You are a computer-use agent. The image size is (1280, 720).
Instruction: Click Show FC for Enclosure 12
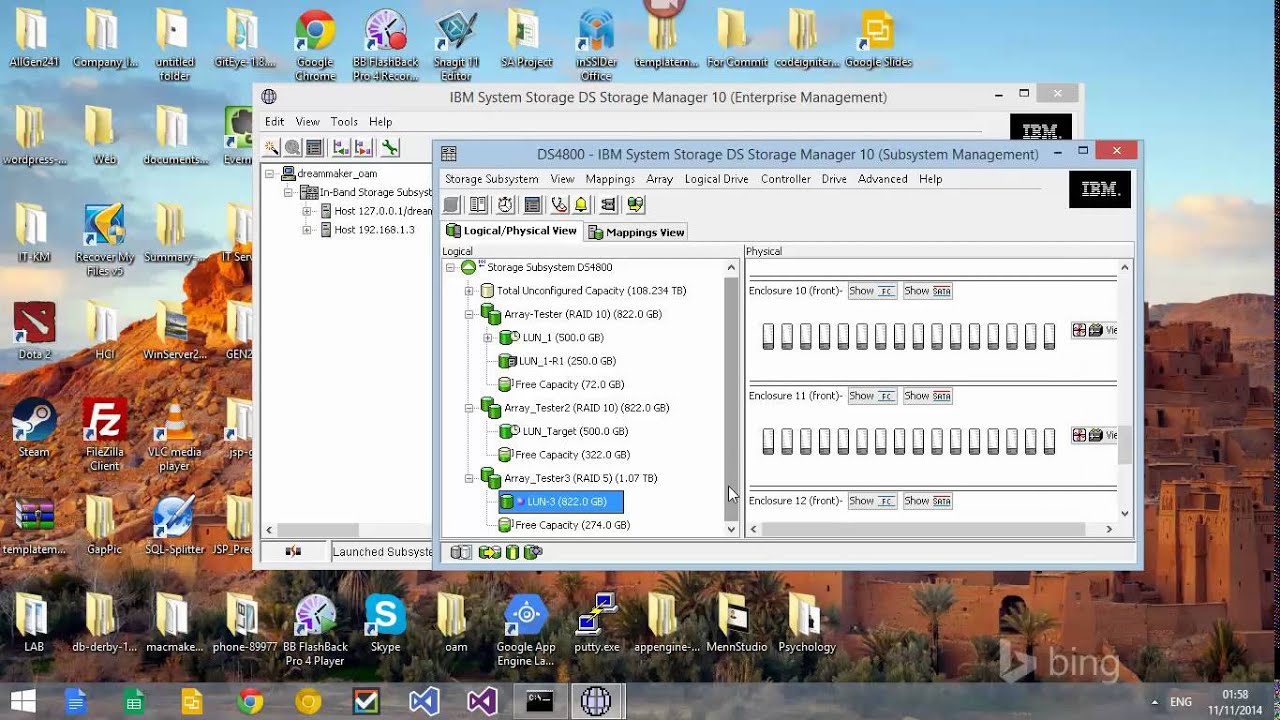pos(872,501)
